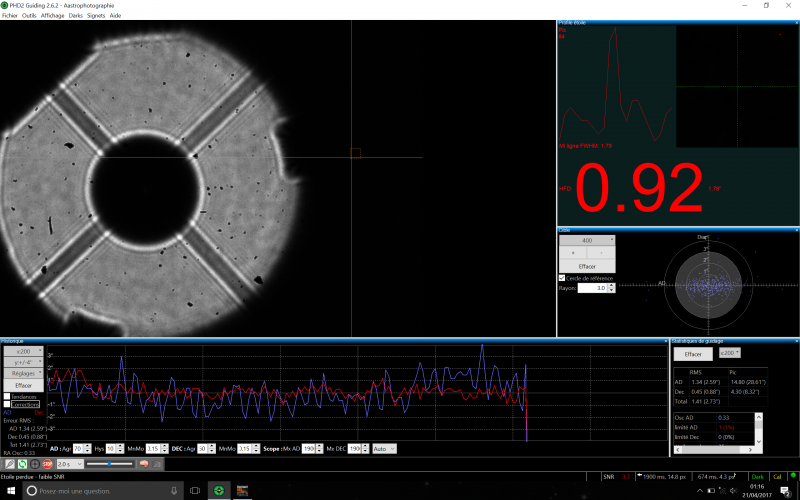The image size is (800, 500).
Task: Click Effacer button in Cible panel
Action: [x=587, y=266]
